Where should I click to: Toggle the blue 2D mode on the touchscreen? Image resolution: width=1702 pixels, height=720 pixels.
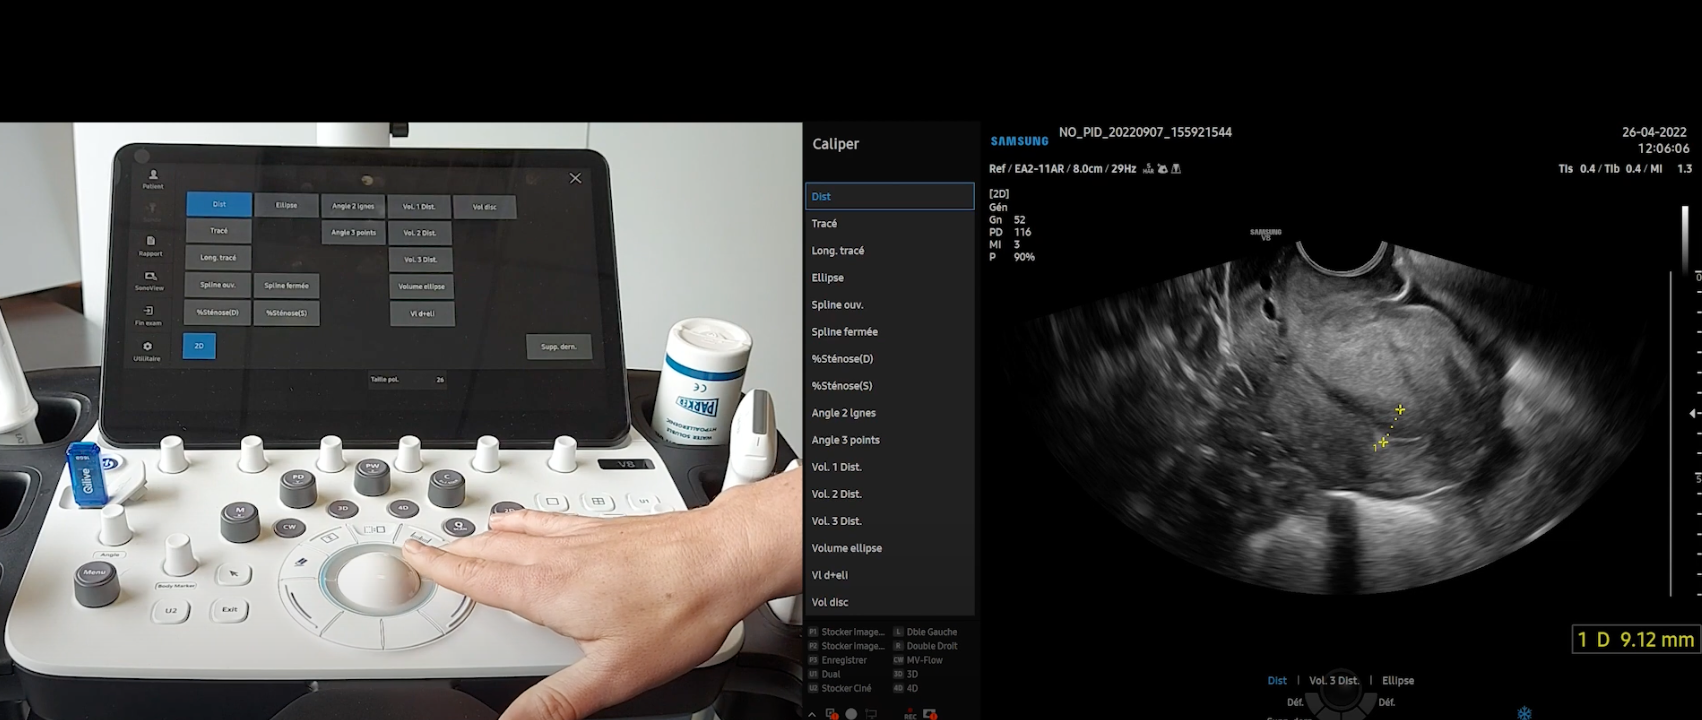tap(199, 346)
